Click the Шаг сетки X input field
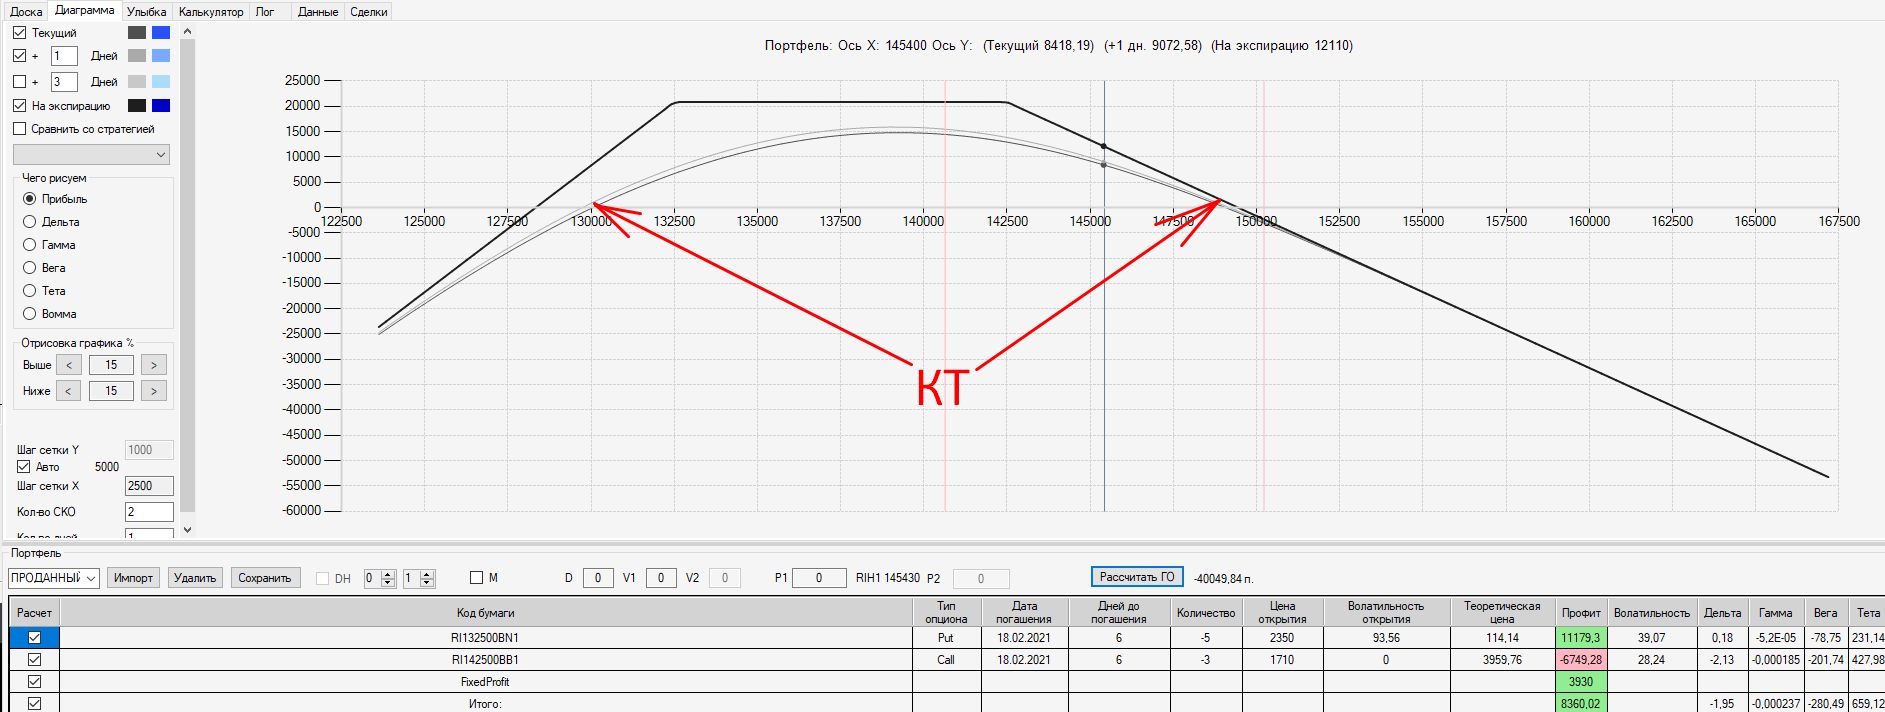Screen dimensions: 1885x712 [149, 486]
